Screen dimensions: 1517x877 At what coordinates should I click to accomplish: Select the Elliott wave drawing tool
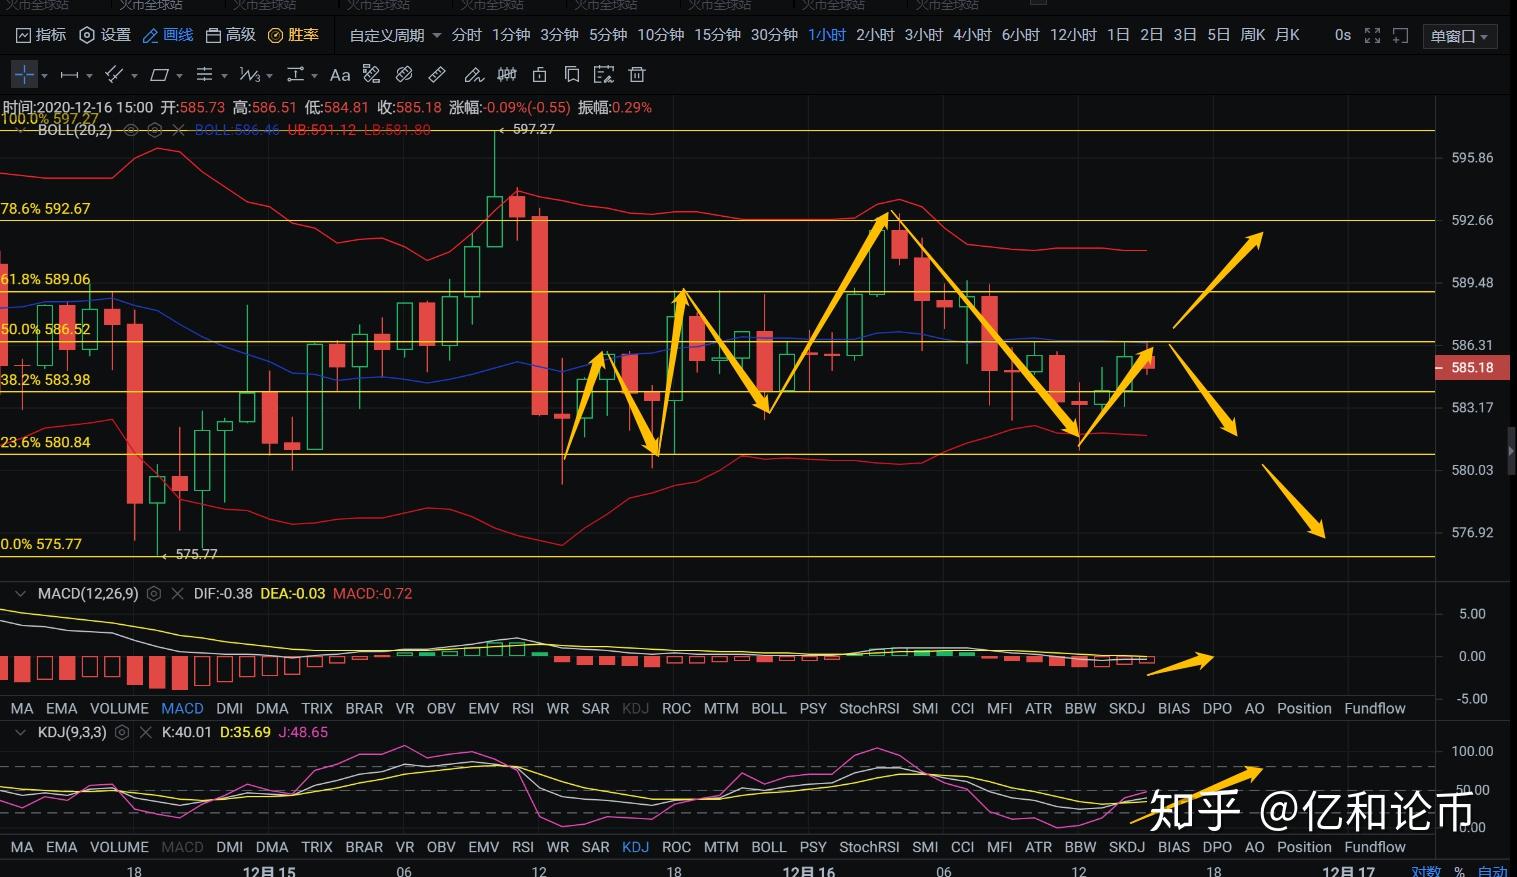(249, 75)
